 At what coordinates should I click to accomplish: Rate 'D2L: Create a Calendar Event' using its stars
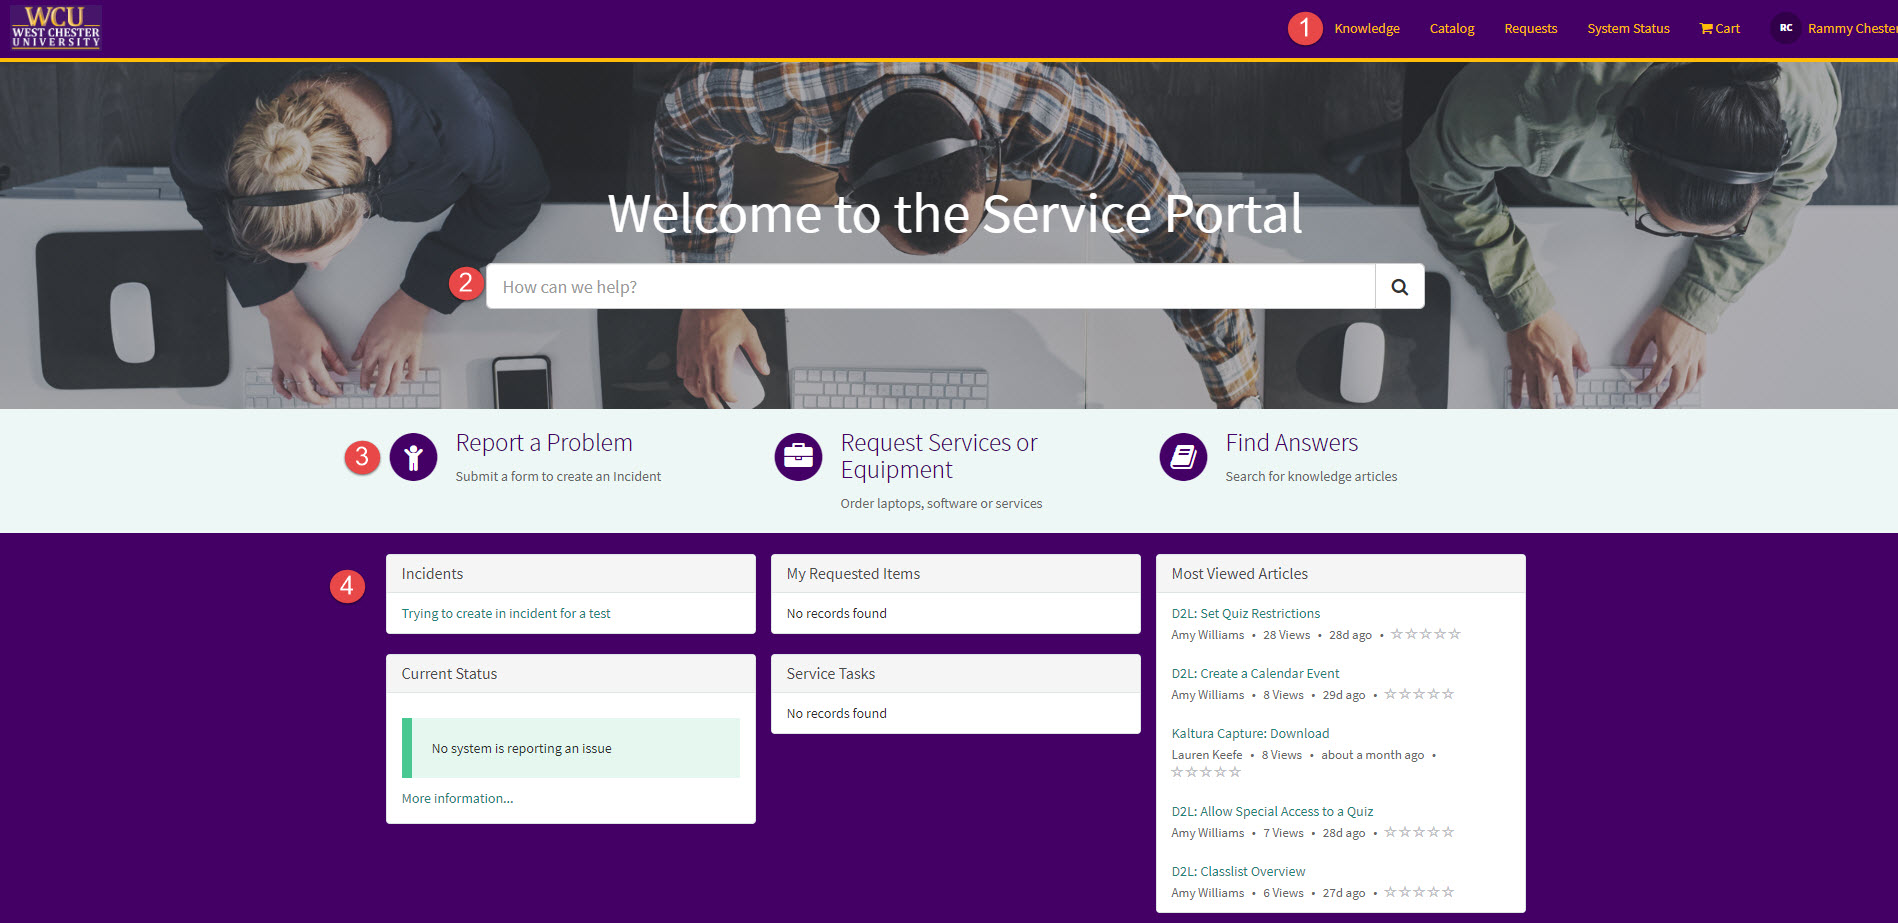coord(1419,693)
